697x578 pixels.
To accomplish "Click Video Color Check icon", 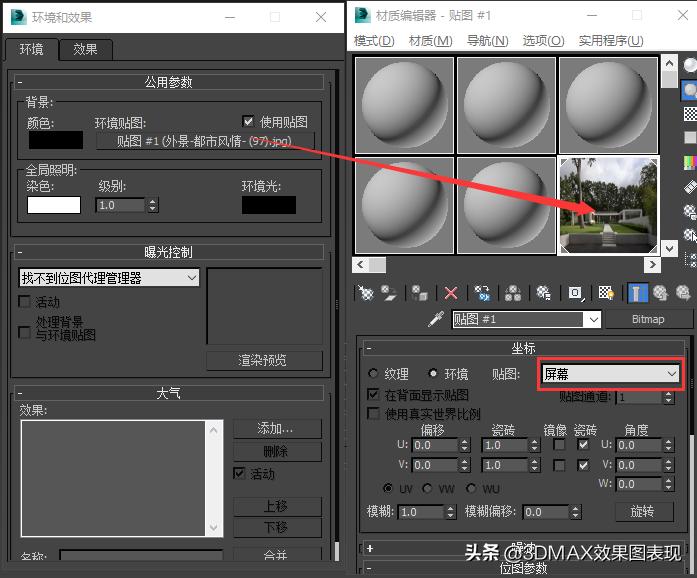I will pos(689,162).
